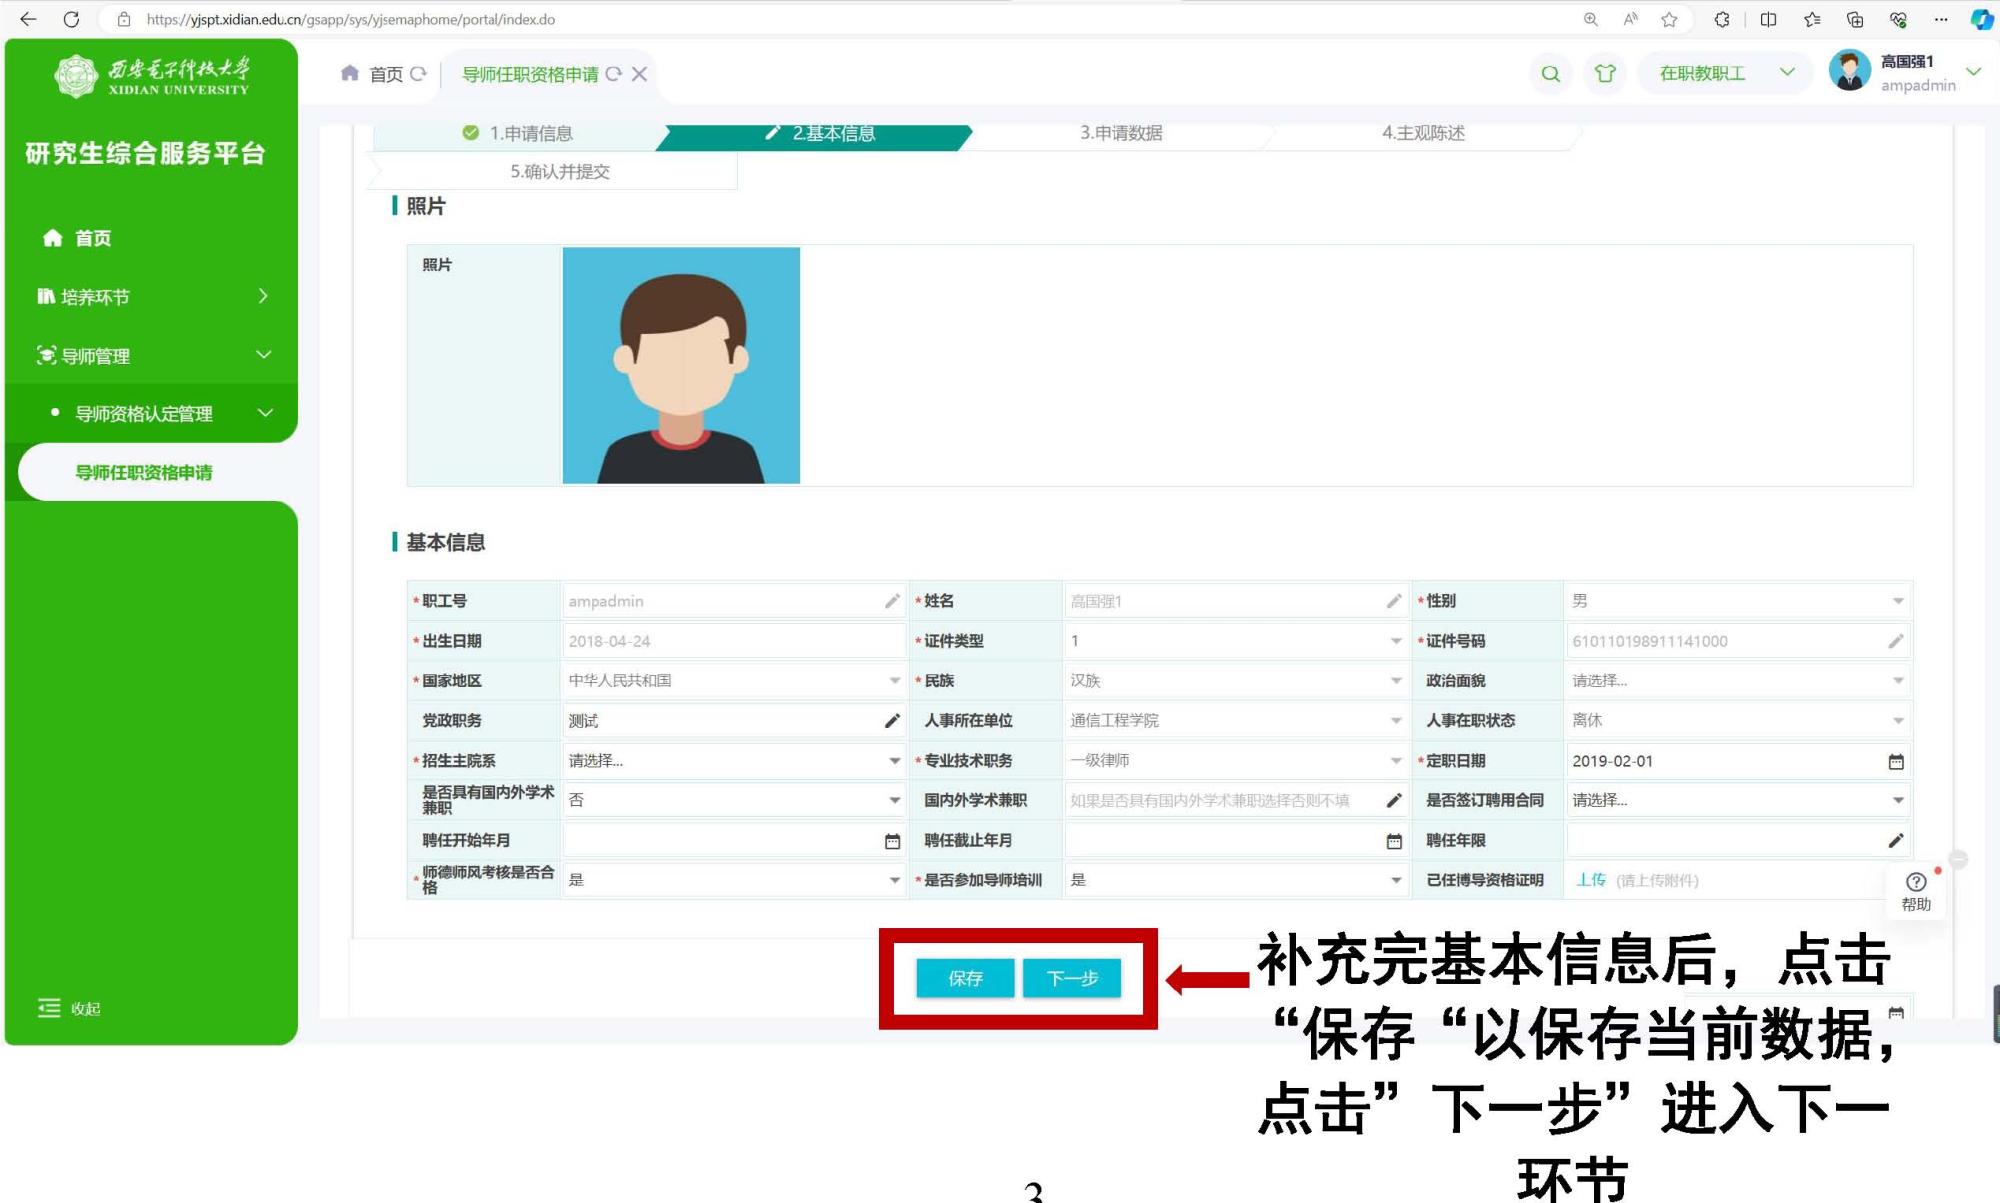2000x1203 pixels.
Task: Click the 帮助 help icon
Action: click(x=1916, y=882)
